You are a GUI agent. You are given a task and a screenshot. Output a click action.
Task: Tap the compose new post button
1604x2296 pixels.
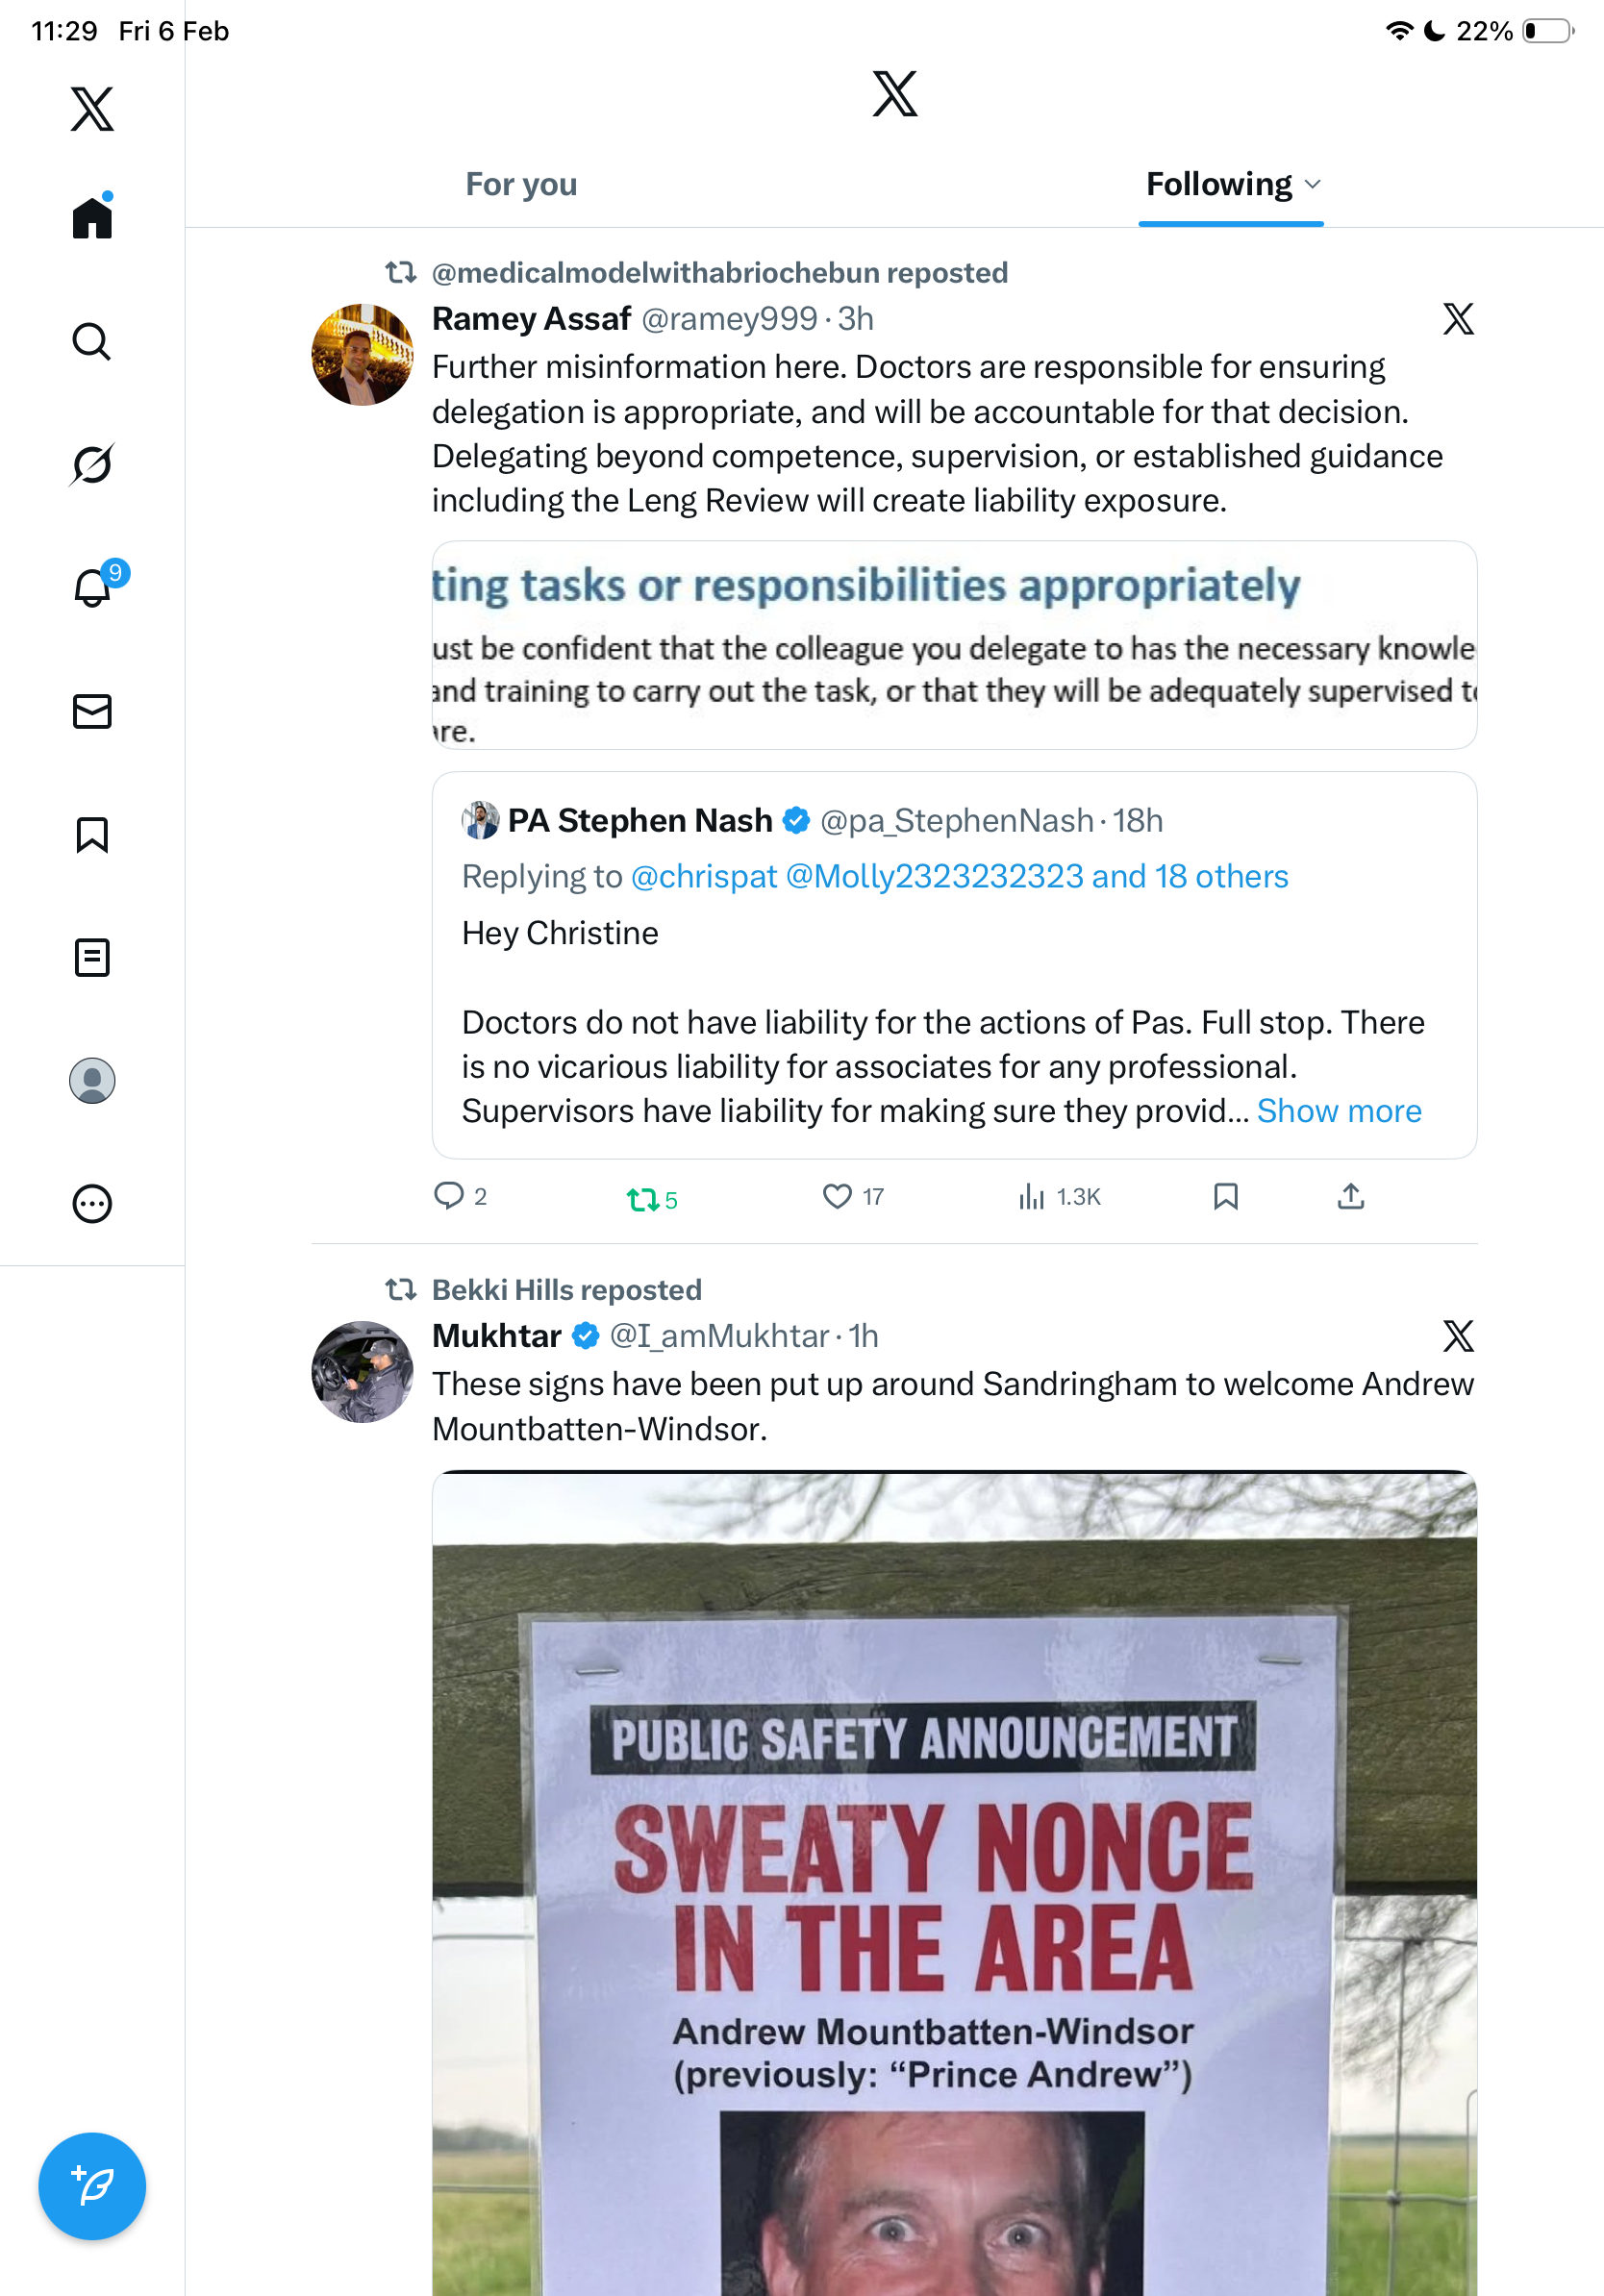point(92,2186)
